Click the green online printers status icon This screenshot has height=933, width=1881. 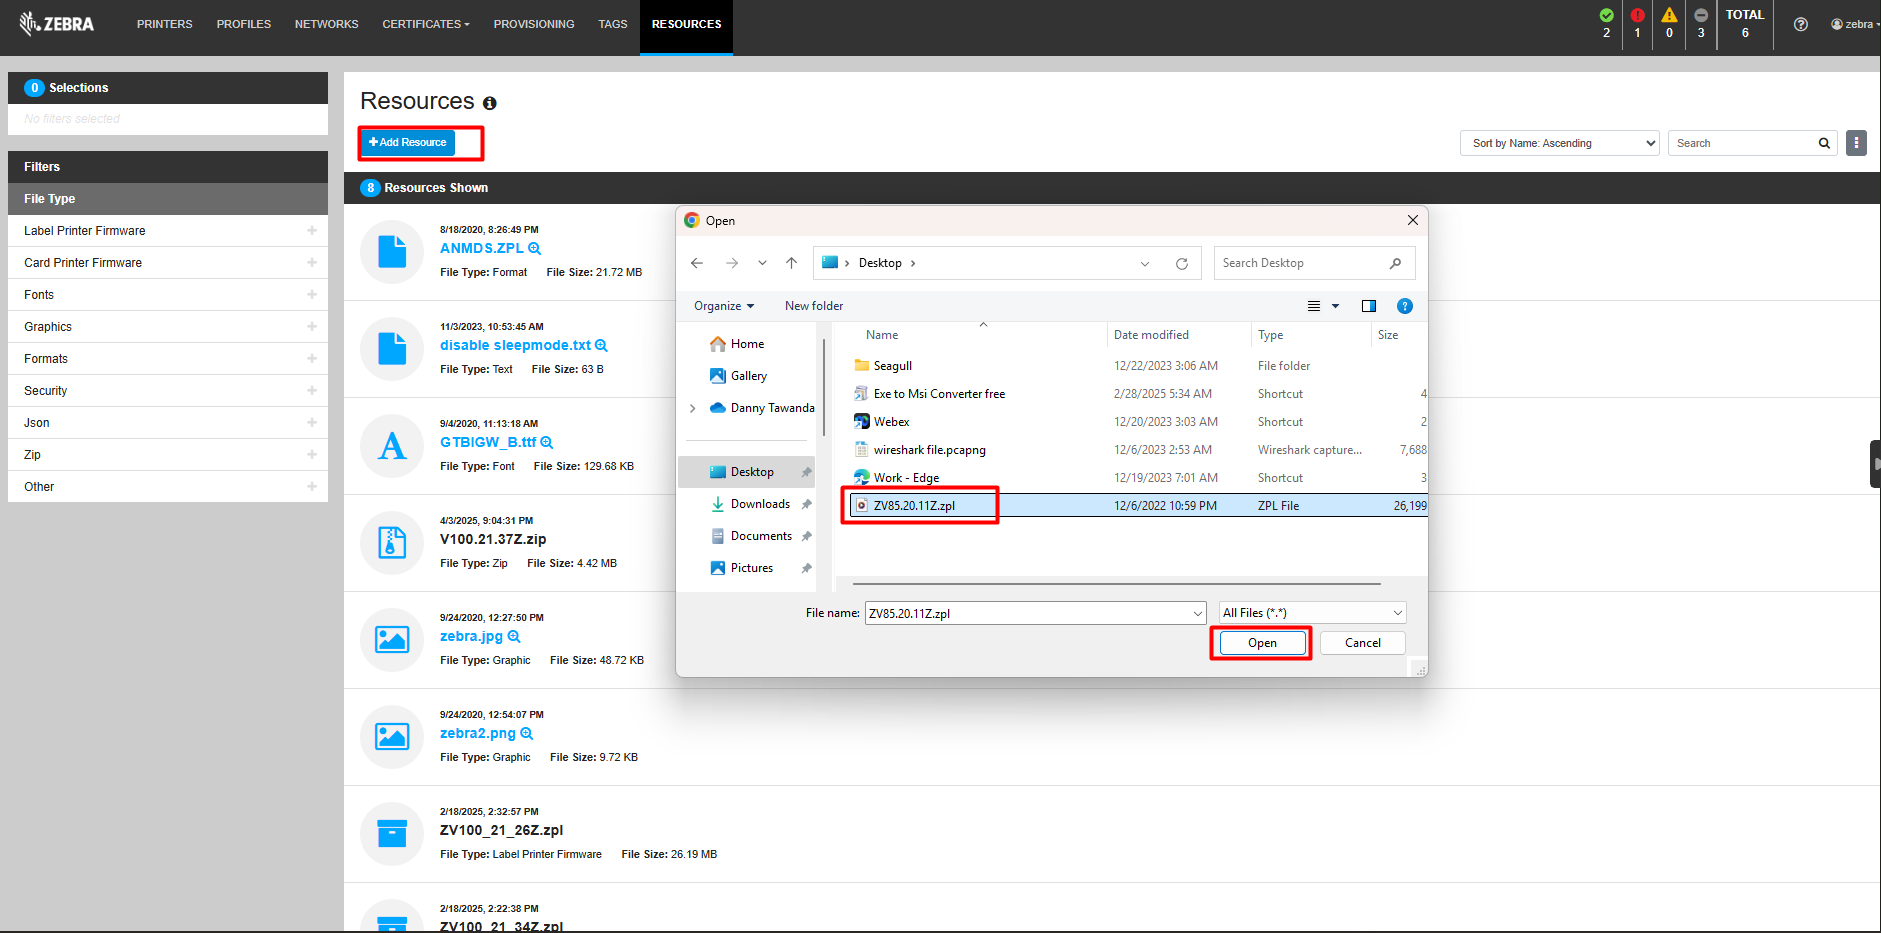coord(1606,15)
